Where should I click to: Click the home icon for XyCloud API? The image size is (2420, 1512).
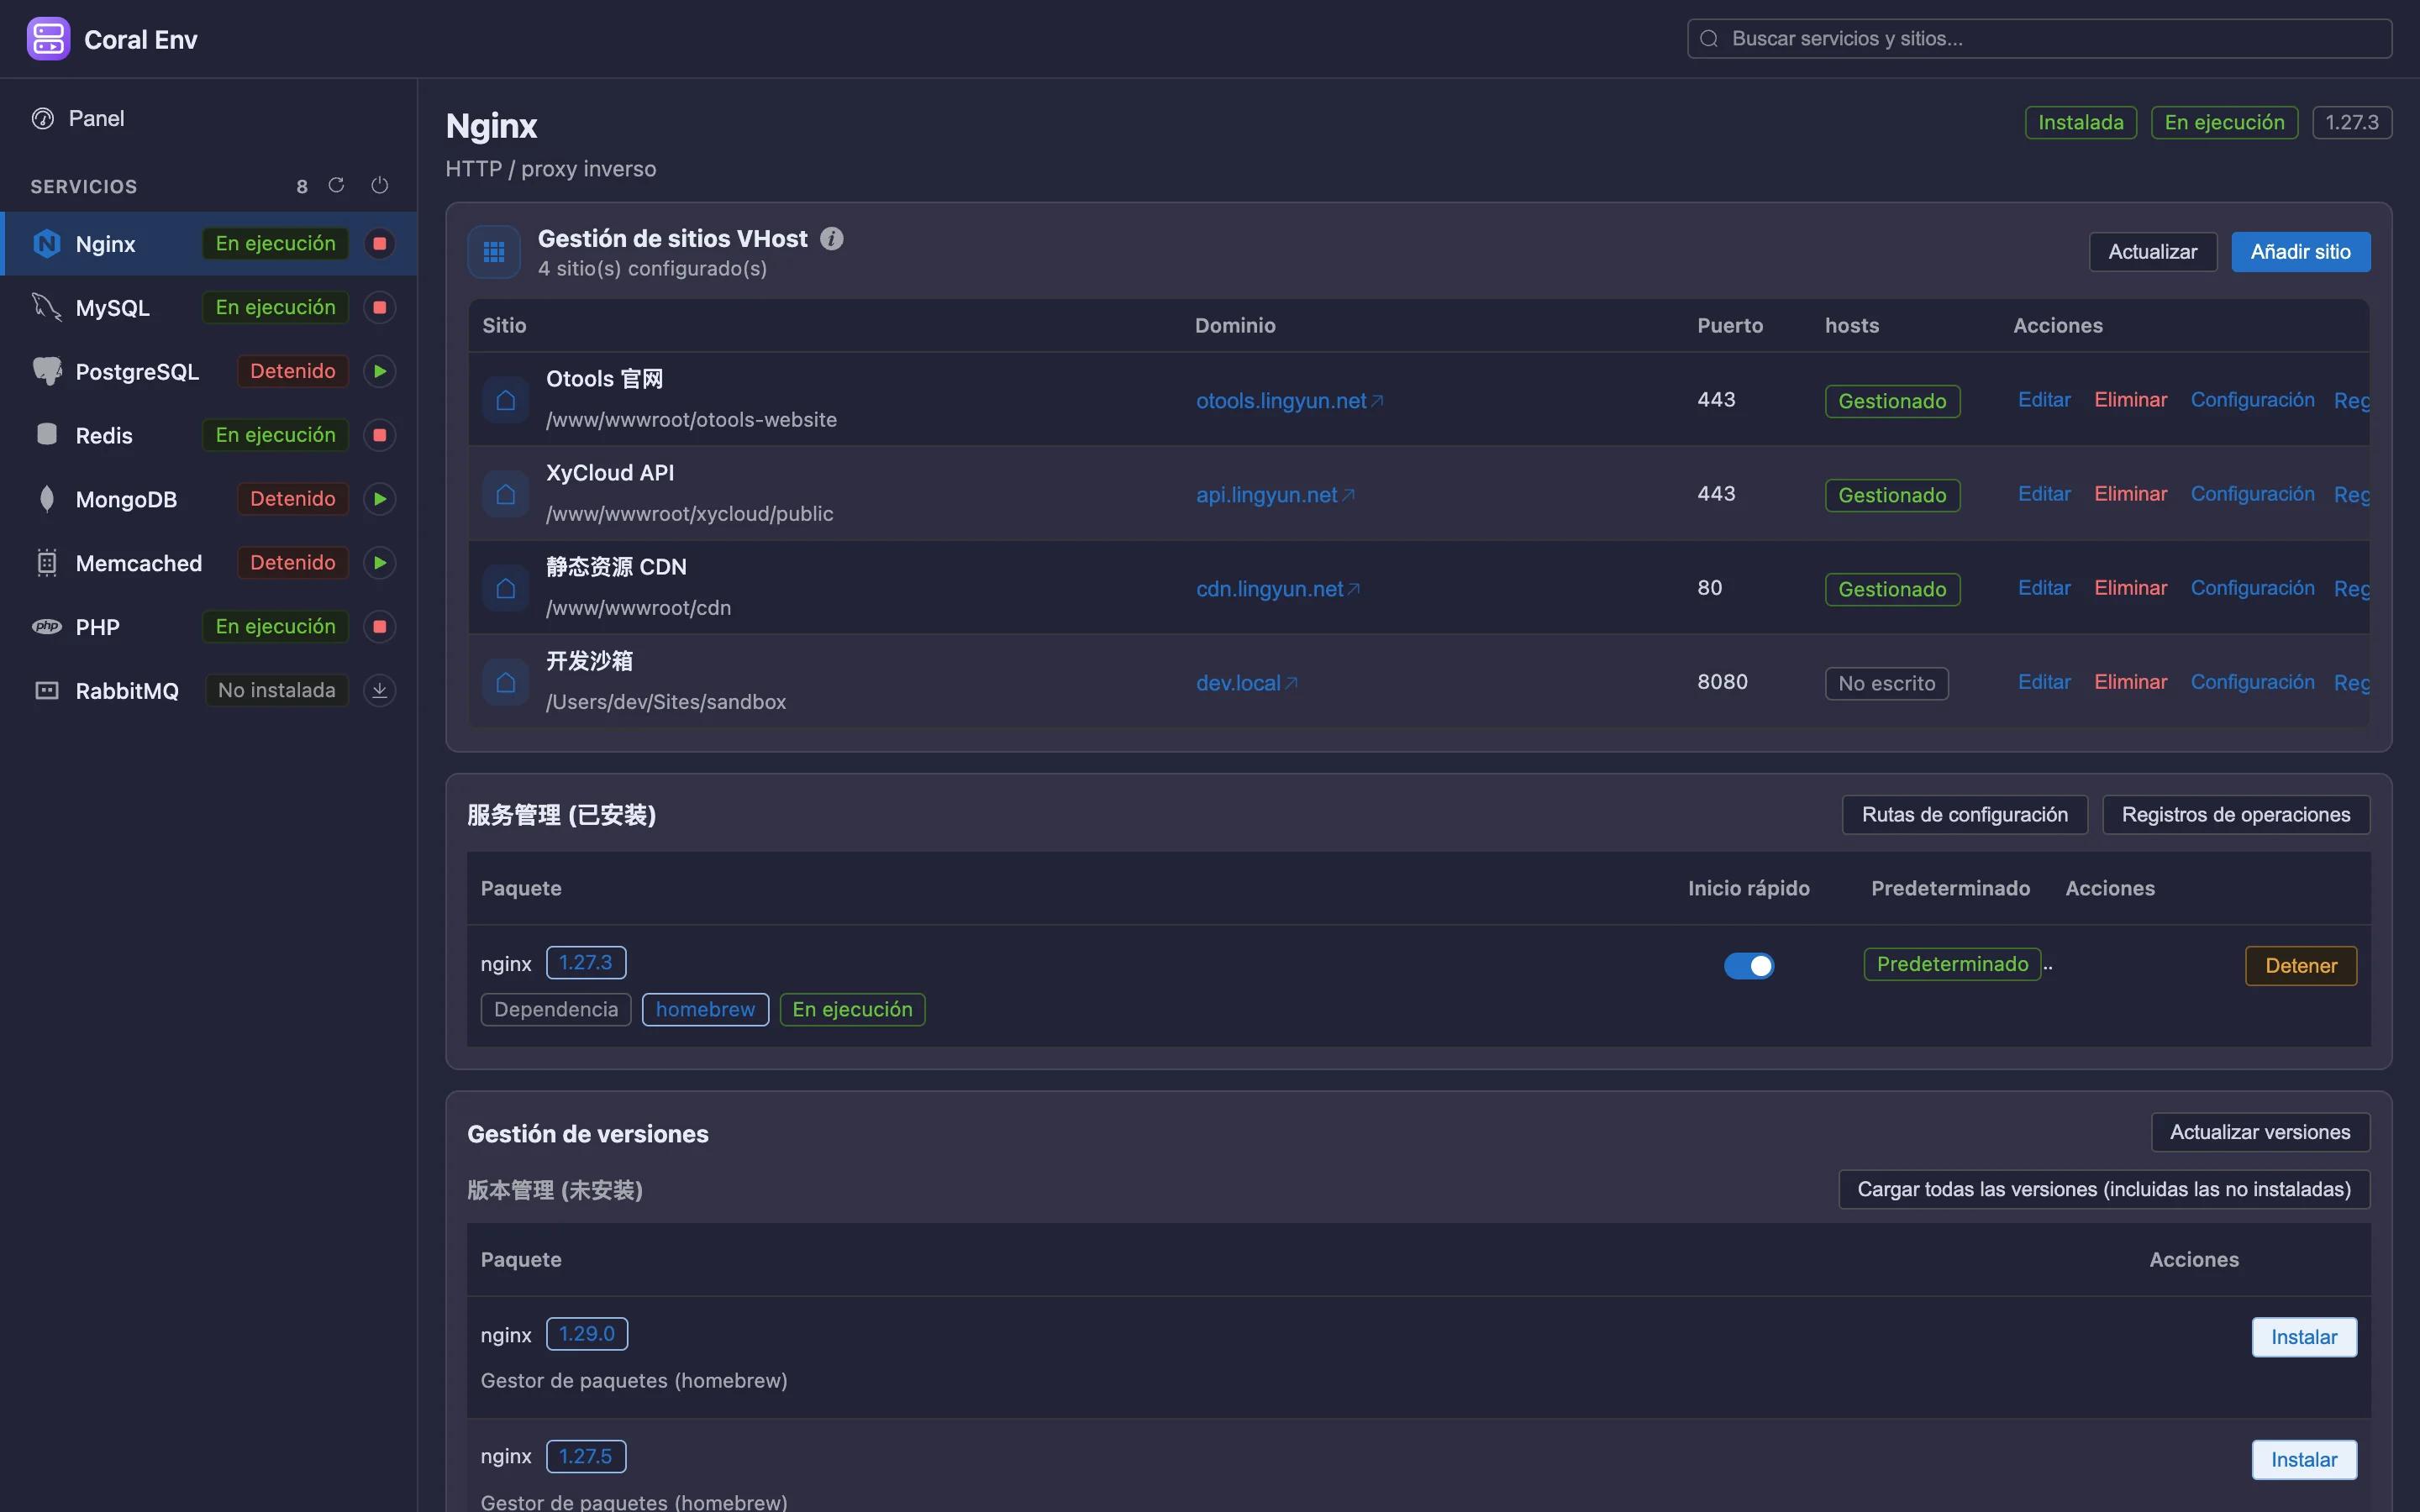click(506, 494)
